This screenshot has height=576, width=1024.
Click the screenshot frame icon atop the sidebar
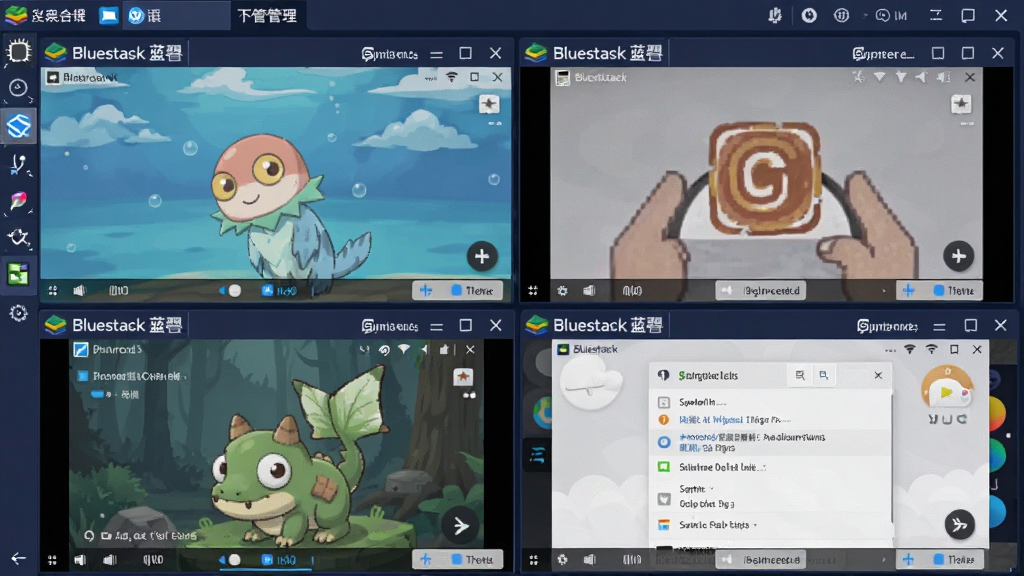pyautogui.click(x=18, y=52)
